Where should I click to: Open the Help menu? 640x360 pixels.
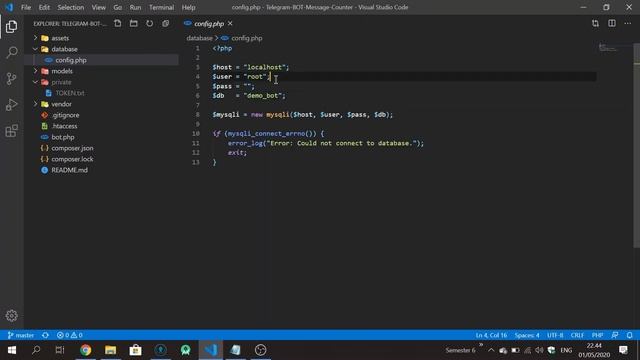[x=188, y=7]
